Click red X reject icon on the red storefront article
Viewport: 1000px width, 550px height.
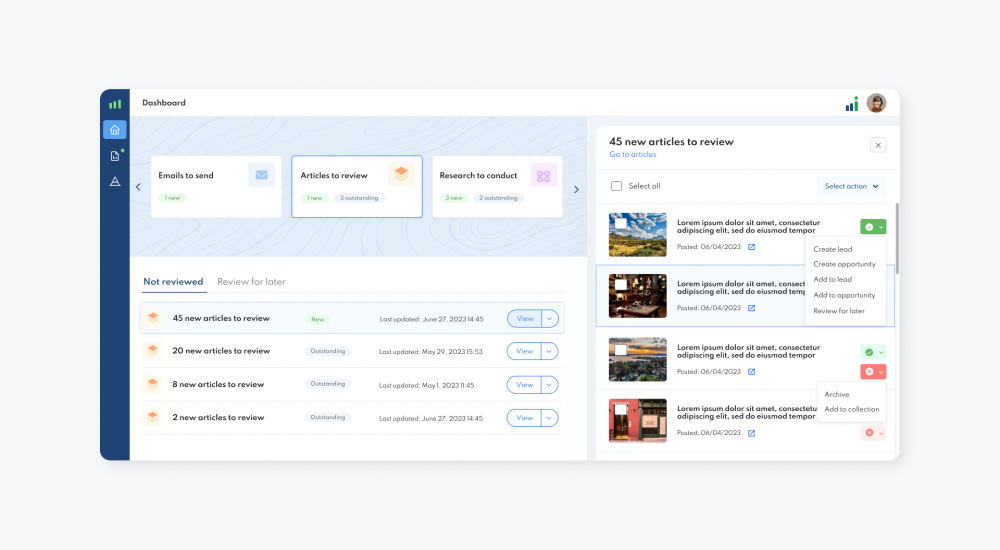tap(869, 433)
